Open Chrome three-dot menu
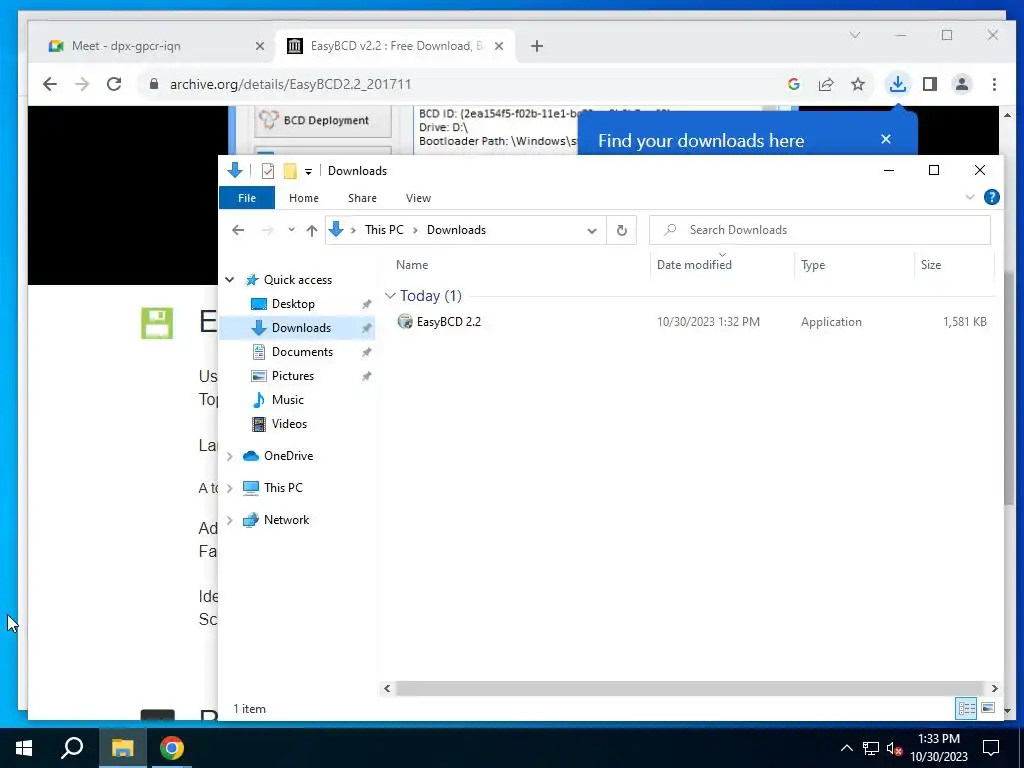 point(994,84)
